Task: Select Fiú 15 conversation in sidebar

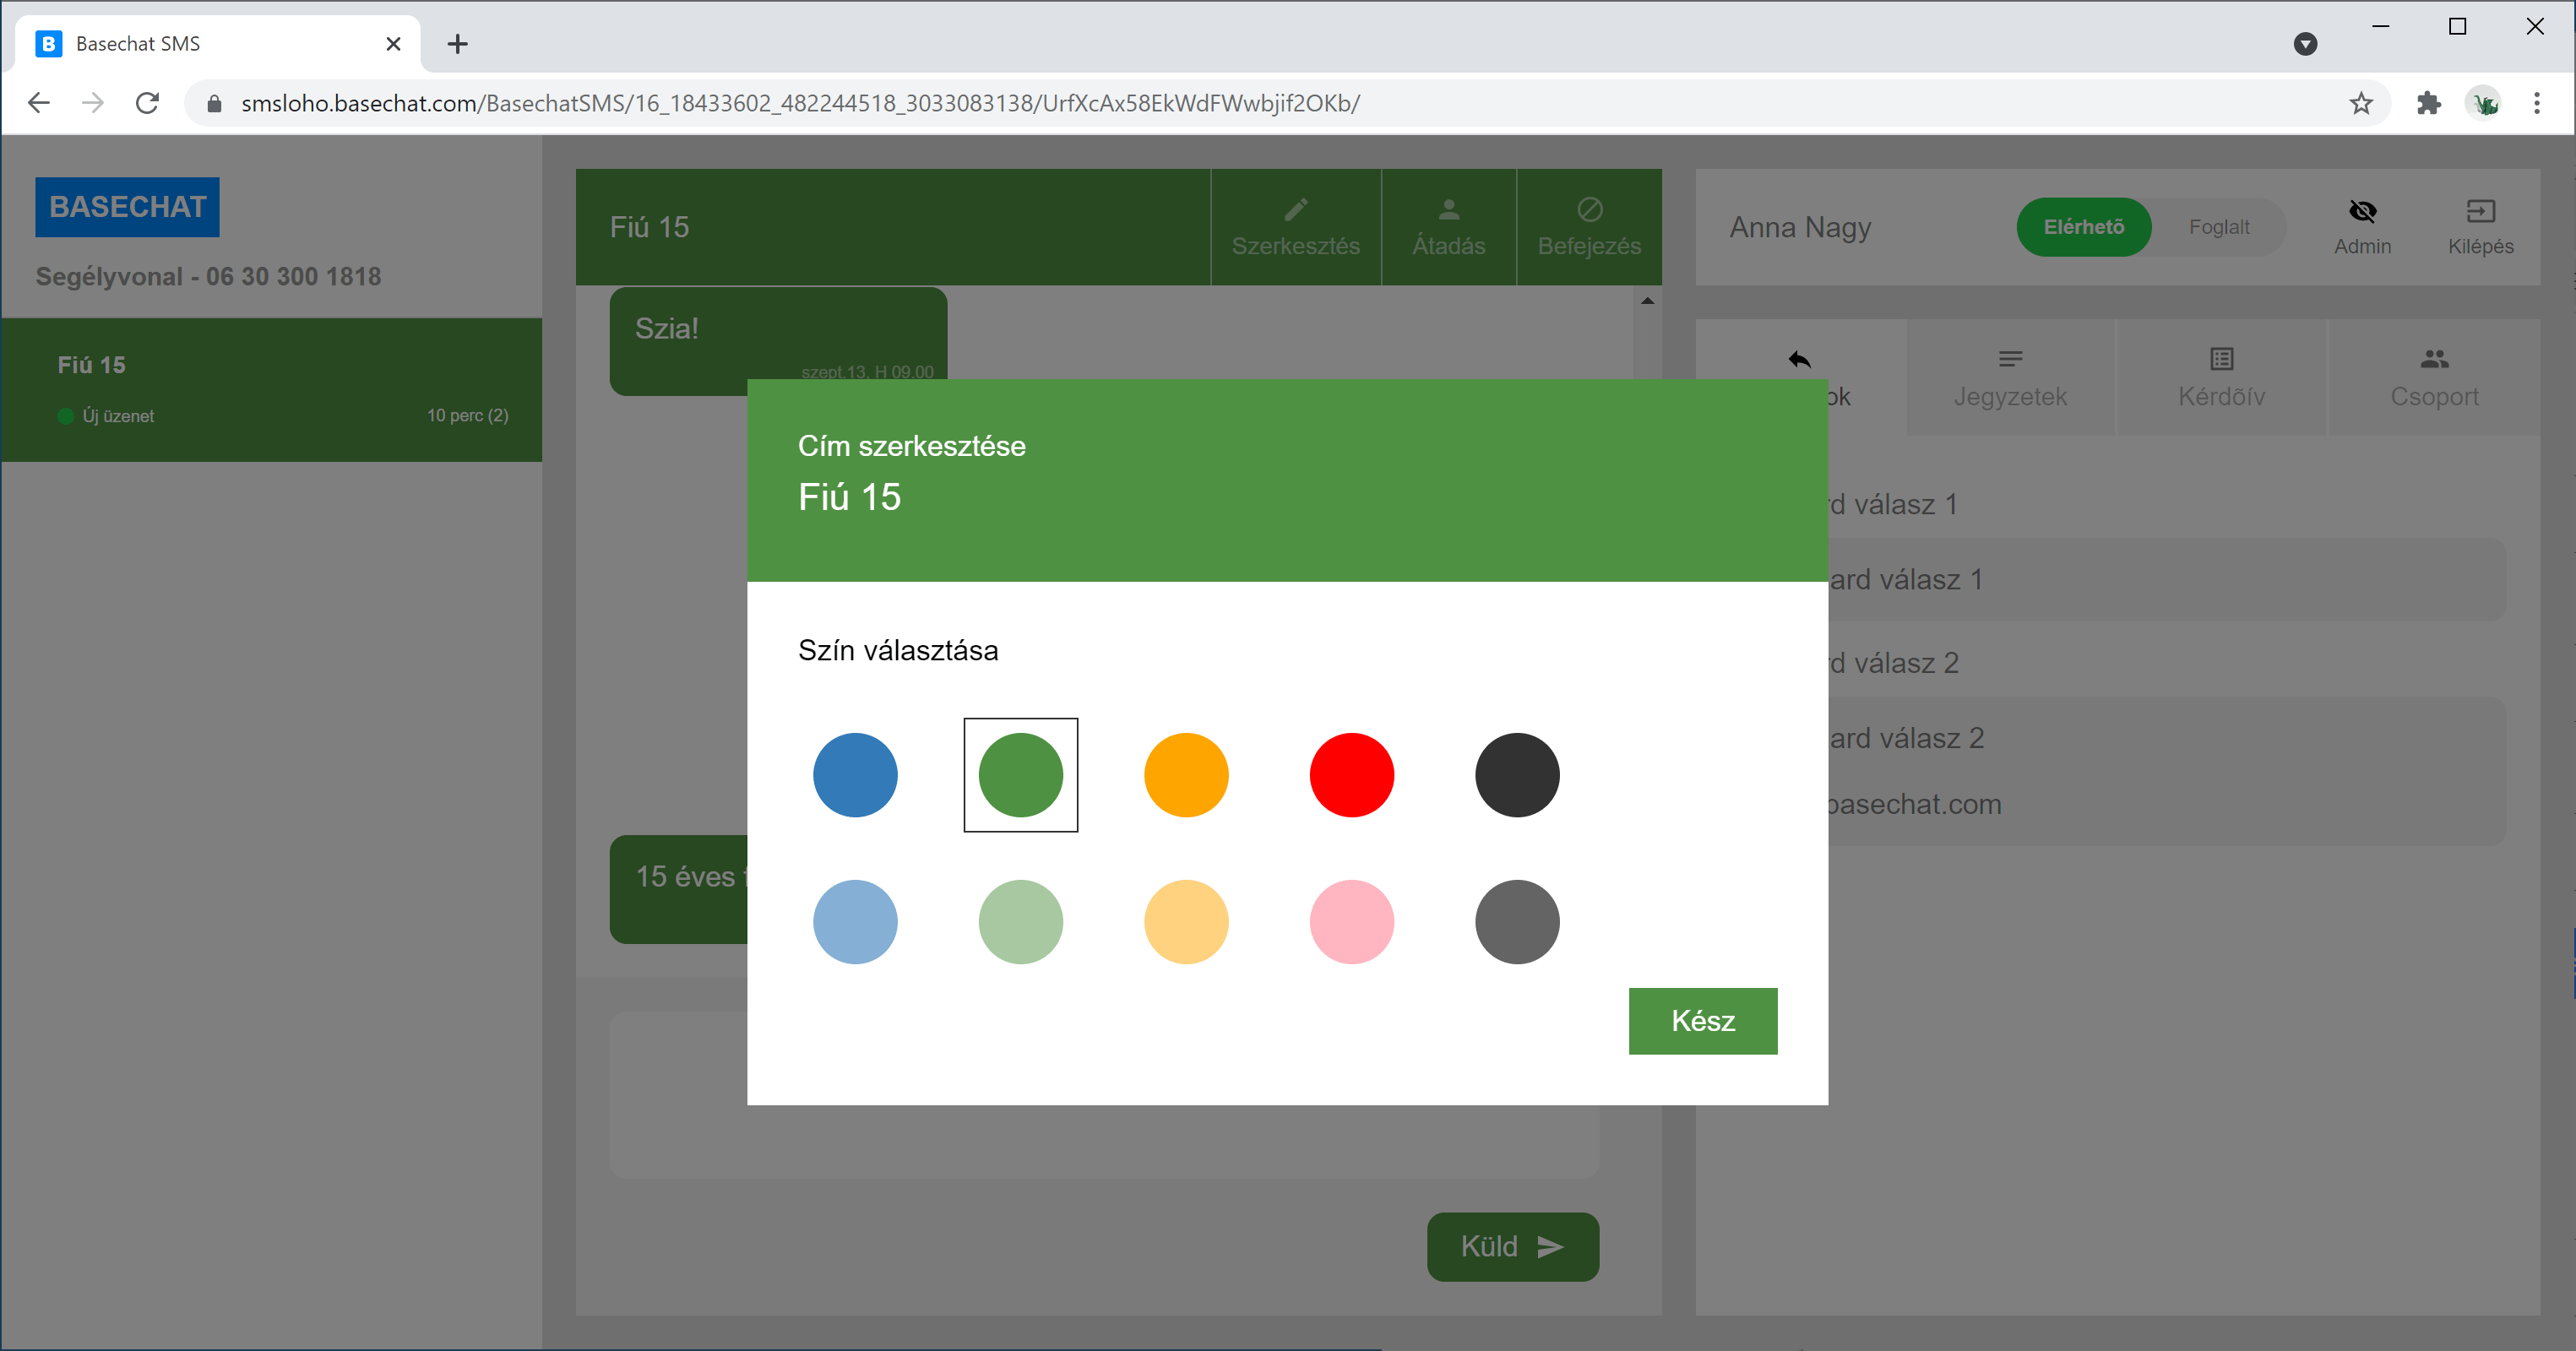Action: [271, 389]
